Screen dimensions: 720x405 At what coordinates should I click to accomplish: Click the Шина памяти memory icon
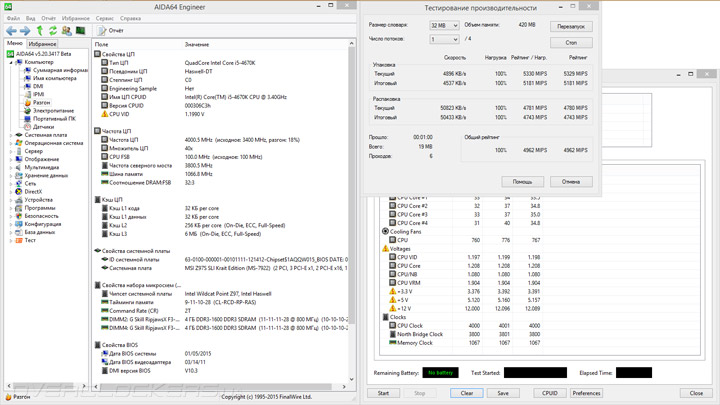pos(104,174)
